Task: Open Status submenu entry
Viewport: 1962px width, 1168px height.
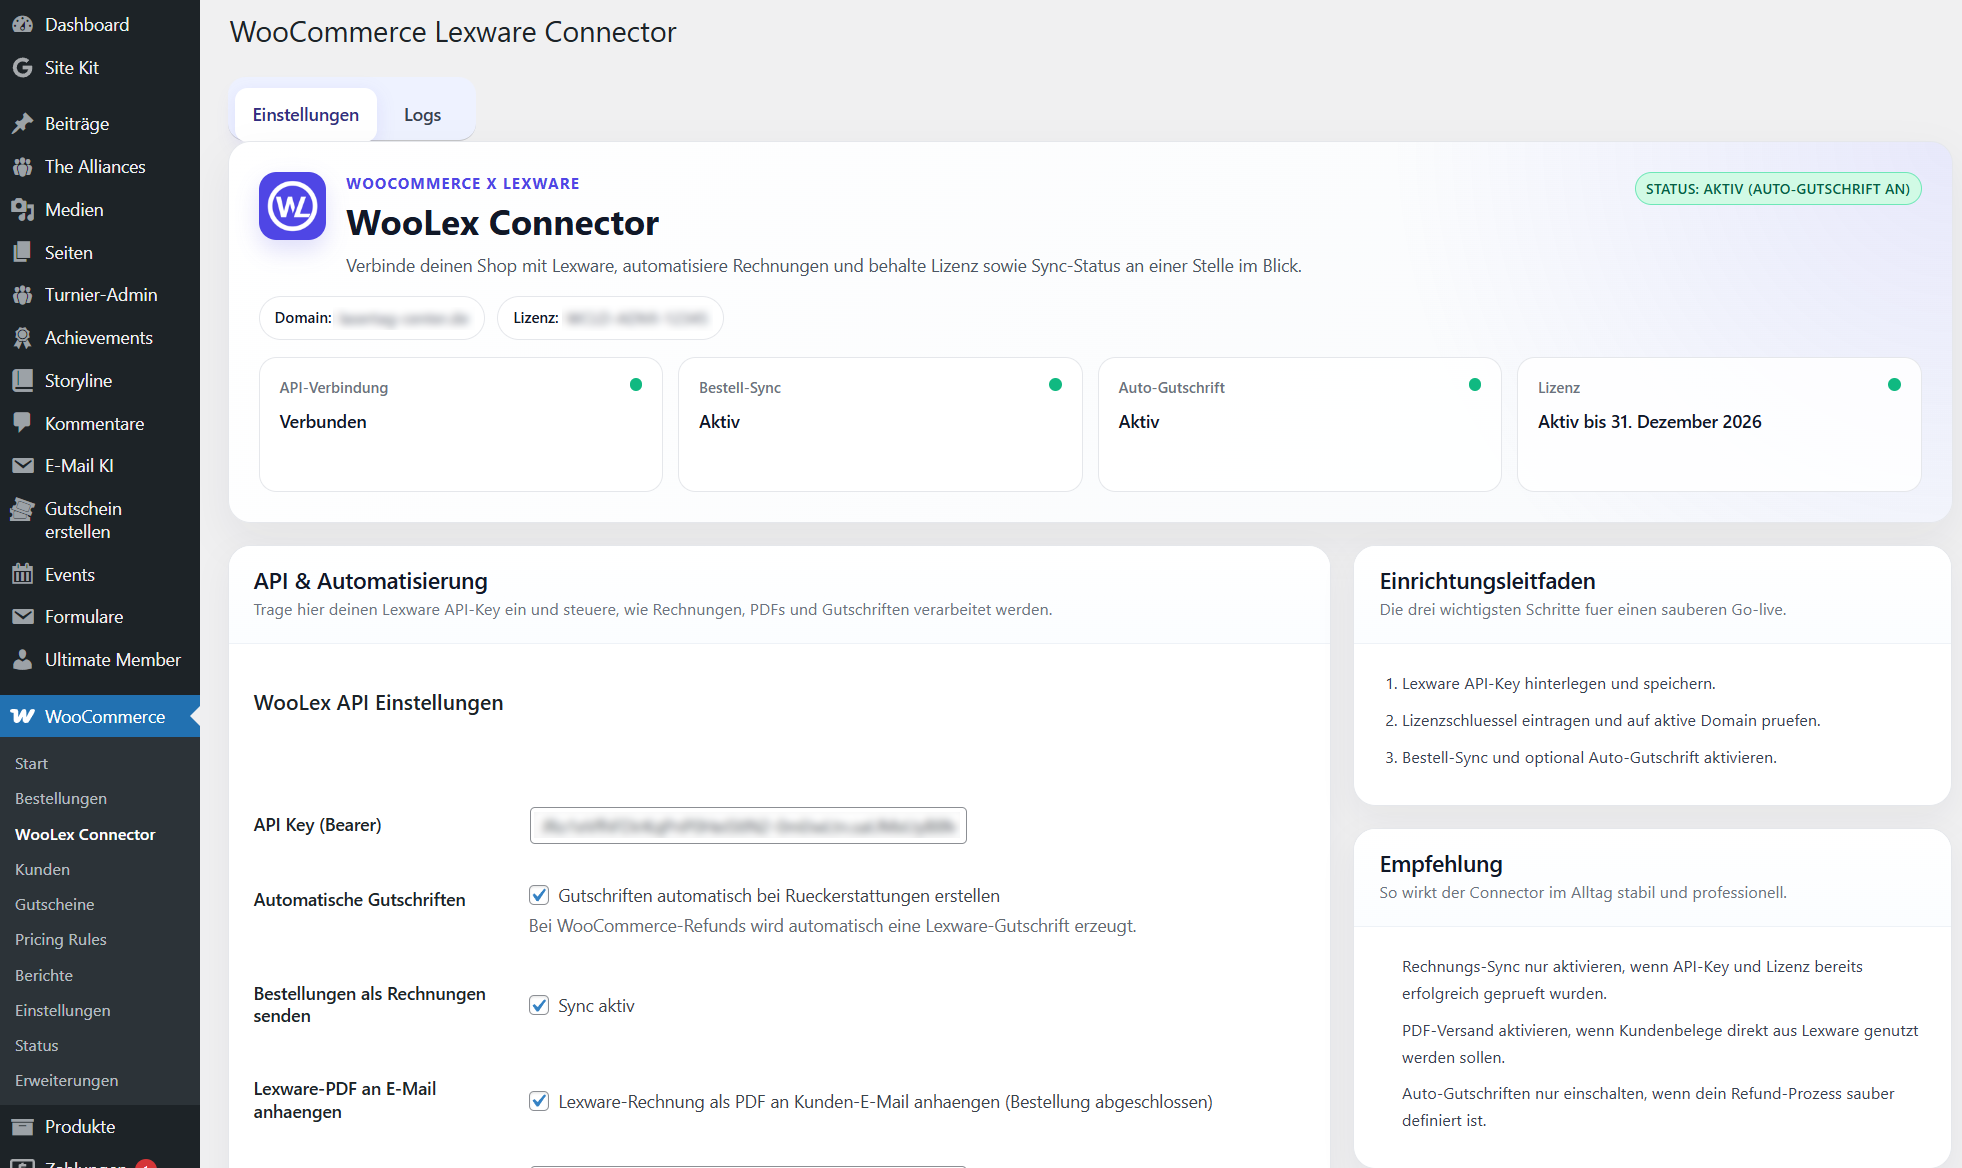Action: (x=37, y=1045)
